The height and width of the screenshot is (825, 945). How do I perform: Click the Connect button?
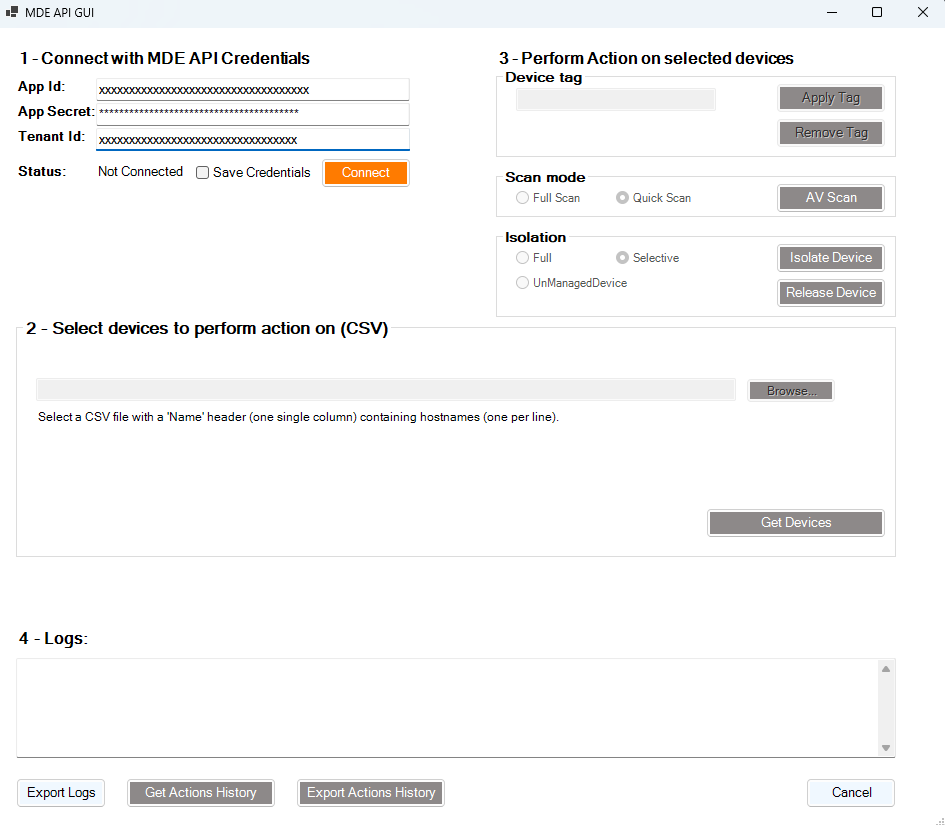(x=365, y=172)
